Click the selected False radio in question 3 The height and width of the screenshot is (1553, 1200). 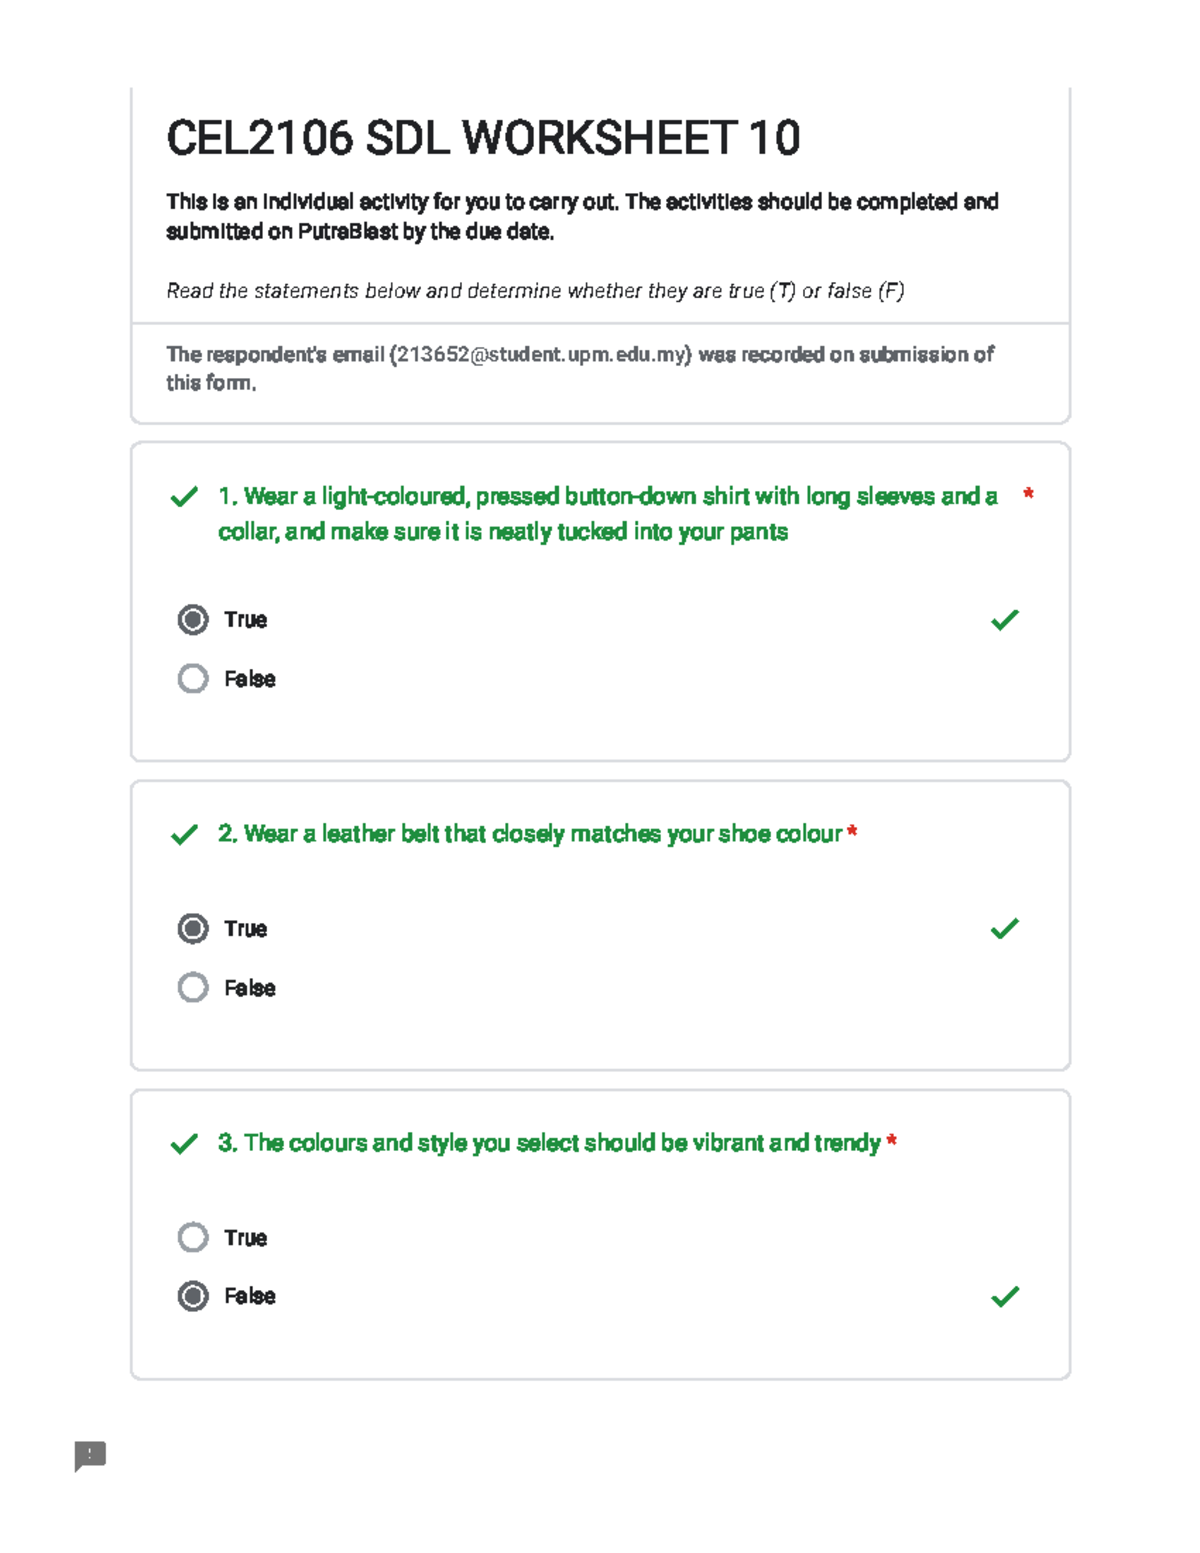tap(193, 1297)
